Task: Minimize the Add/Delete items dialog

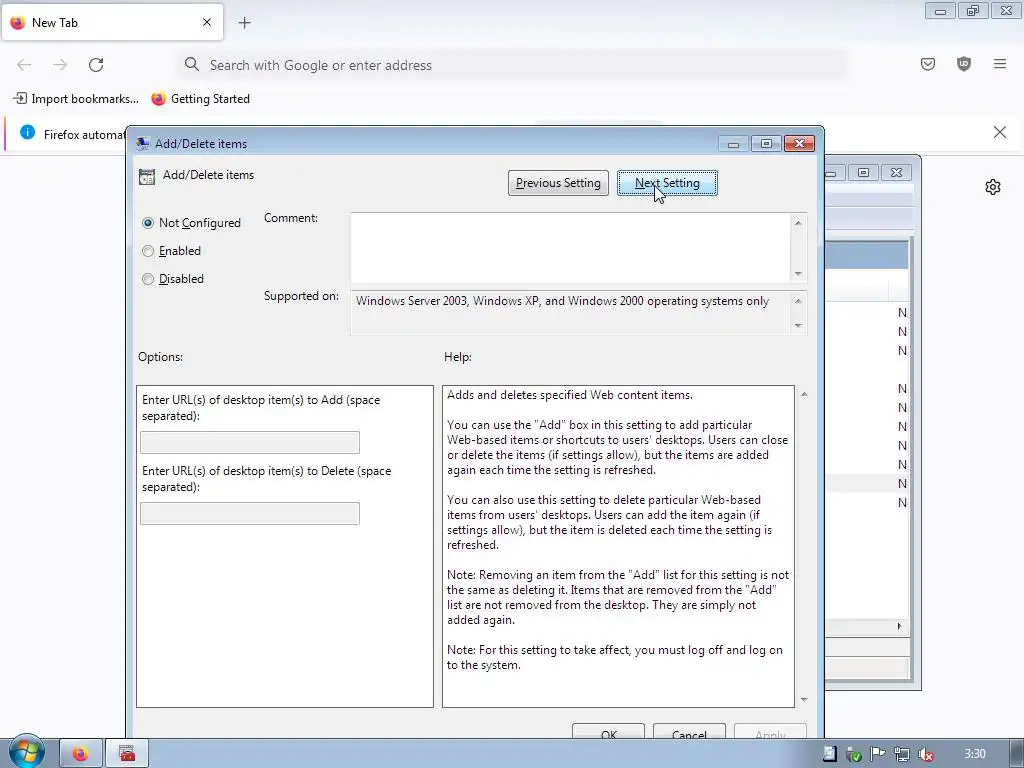Action: click(x=733, y=144)
